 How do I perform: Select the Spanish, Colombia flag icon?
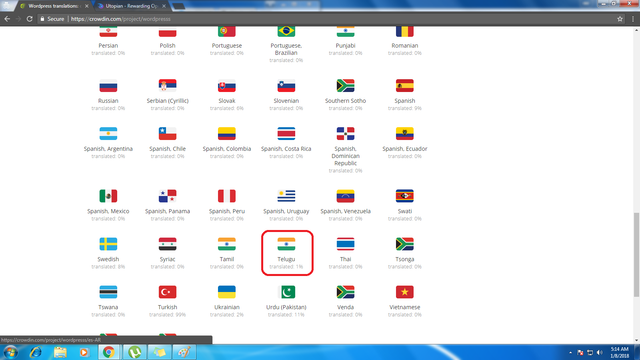227,134
